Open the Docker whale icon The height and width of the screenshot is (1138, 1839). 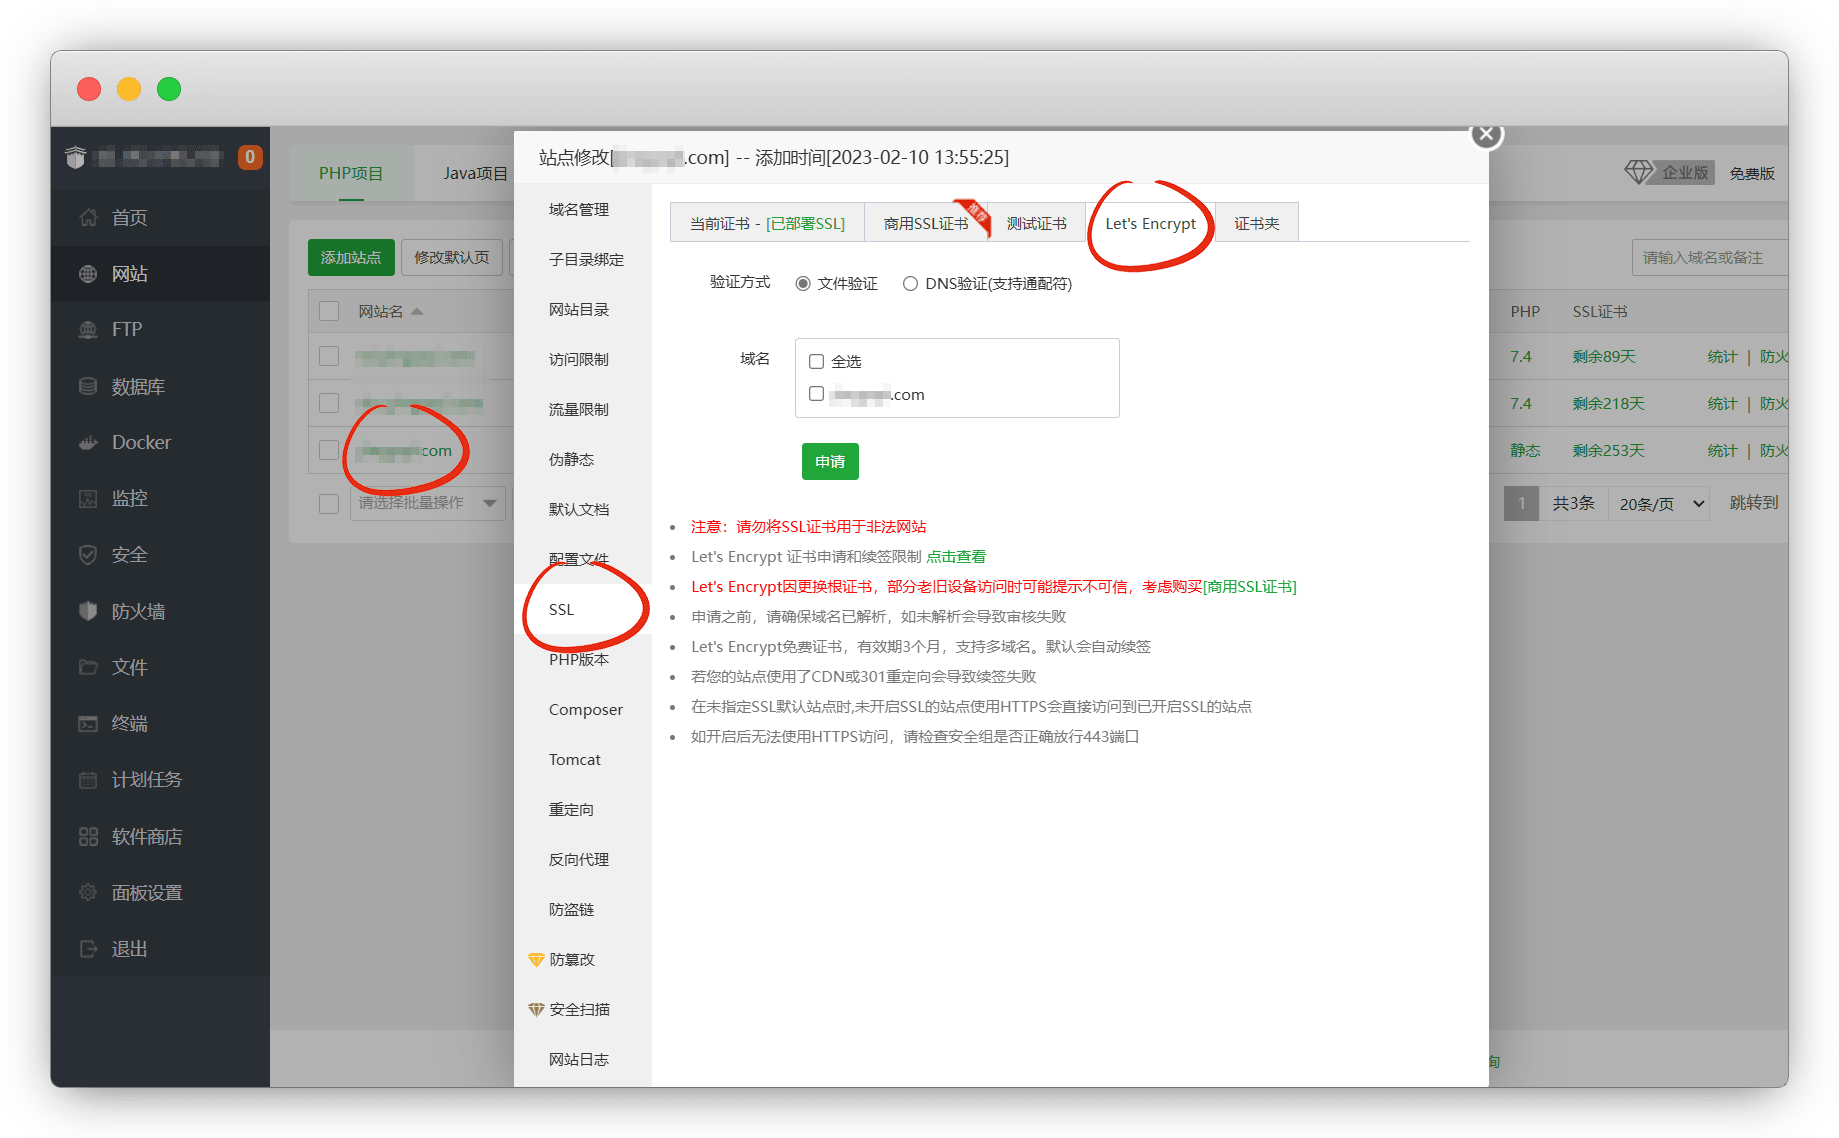88,442
